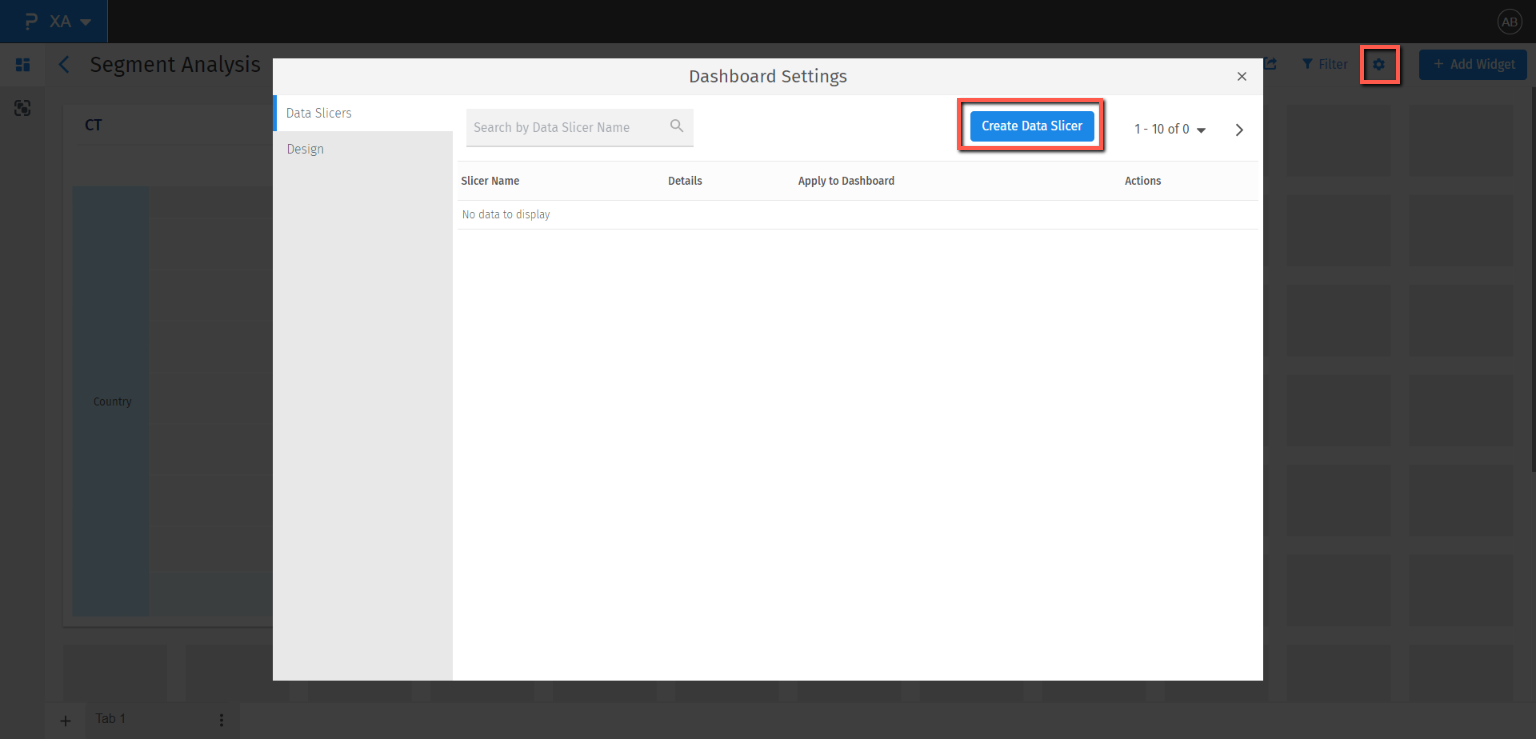Click the Slicer Name column header
Image resolution: width=1536 pixels, height=739 pixels.
tap(490, 181)
